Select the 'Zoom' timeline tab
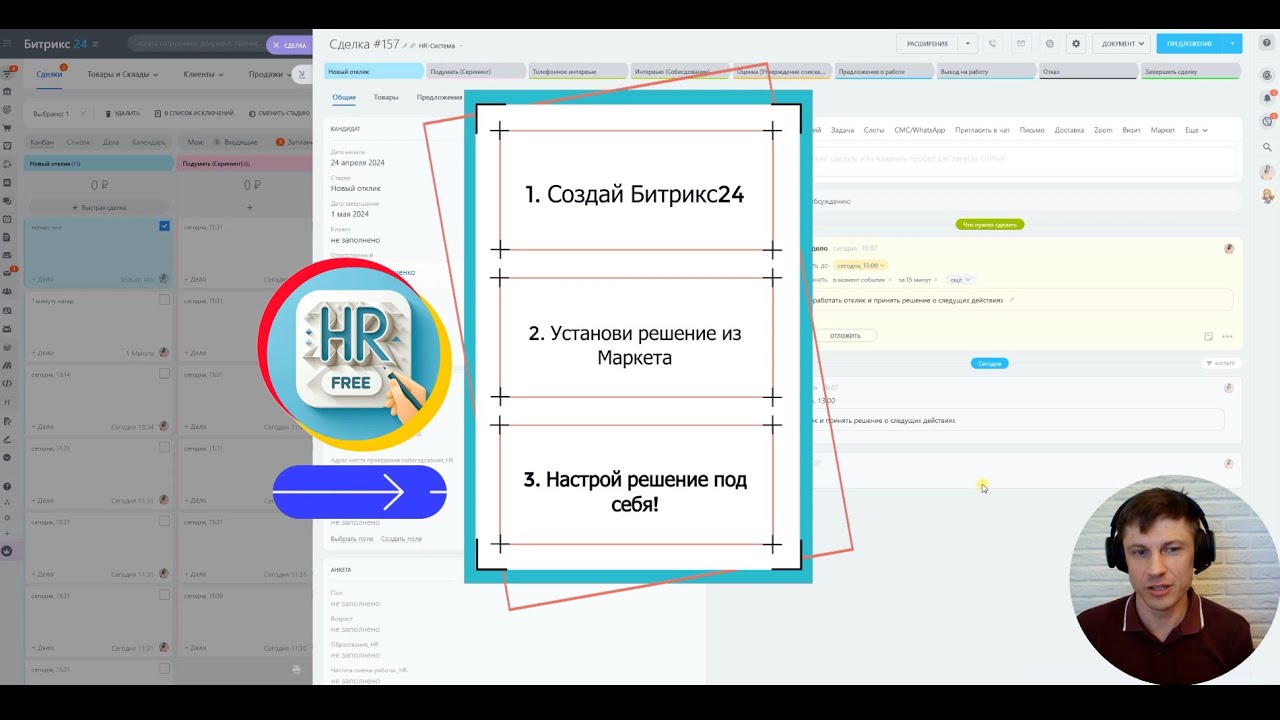This screenshot has height=720, width=1280. (x=1103, y=130)
